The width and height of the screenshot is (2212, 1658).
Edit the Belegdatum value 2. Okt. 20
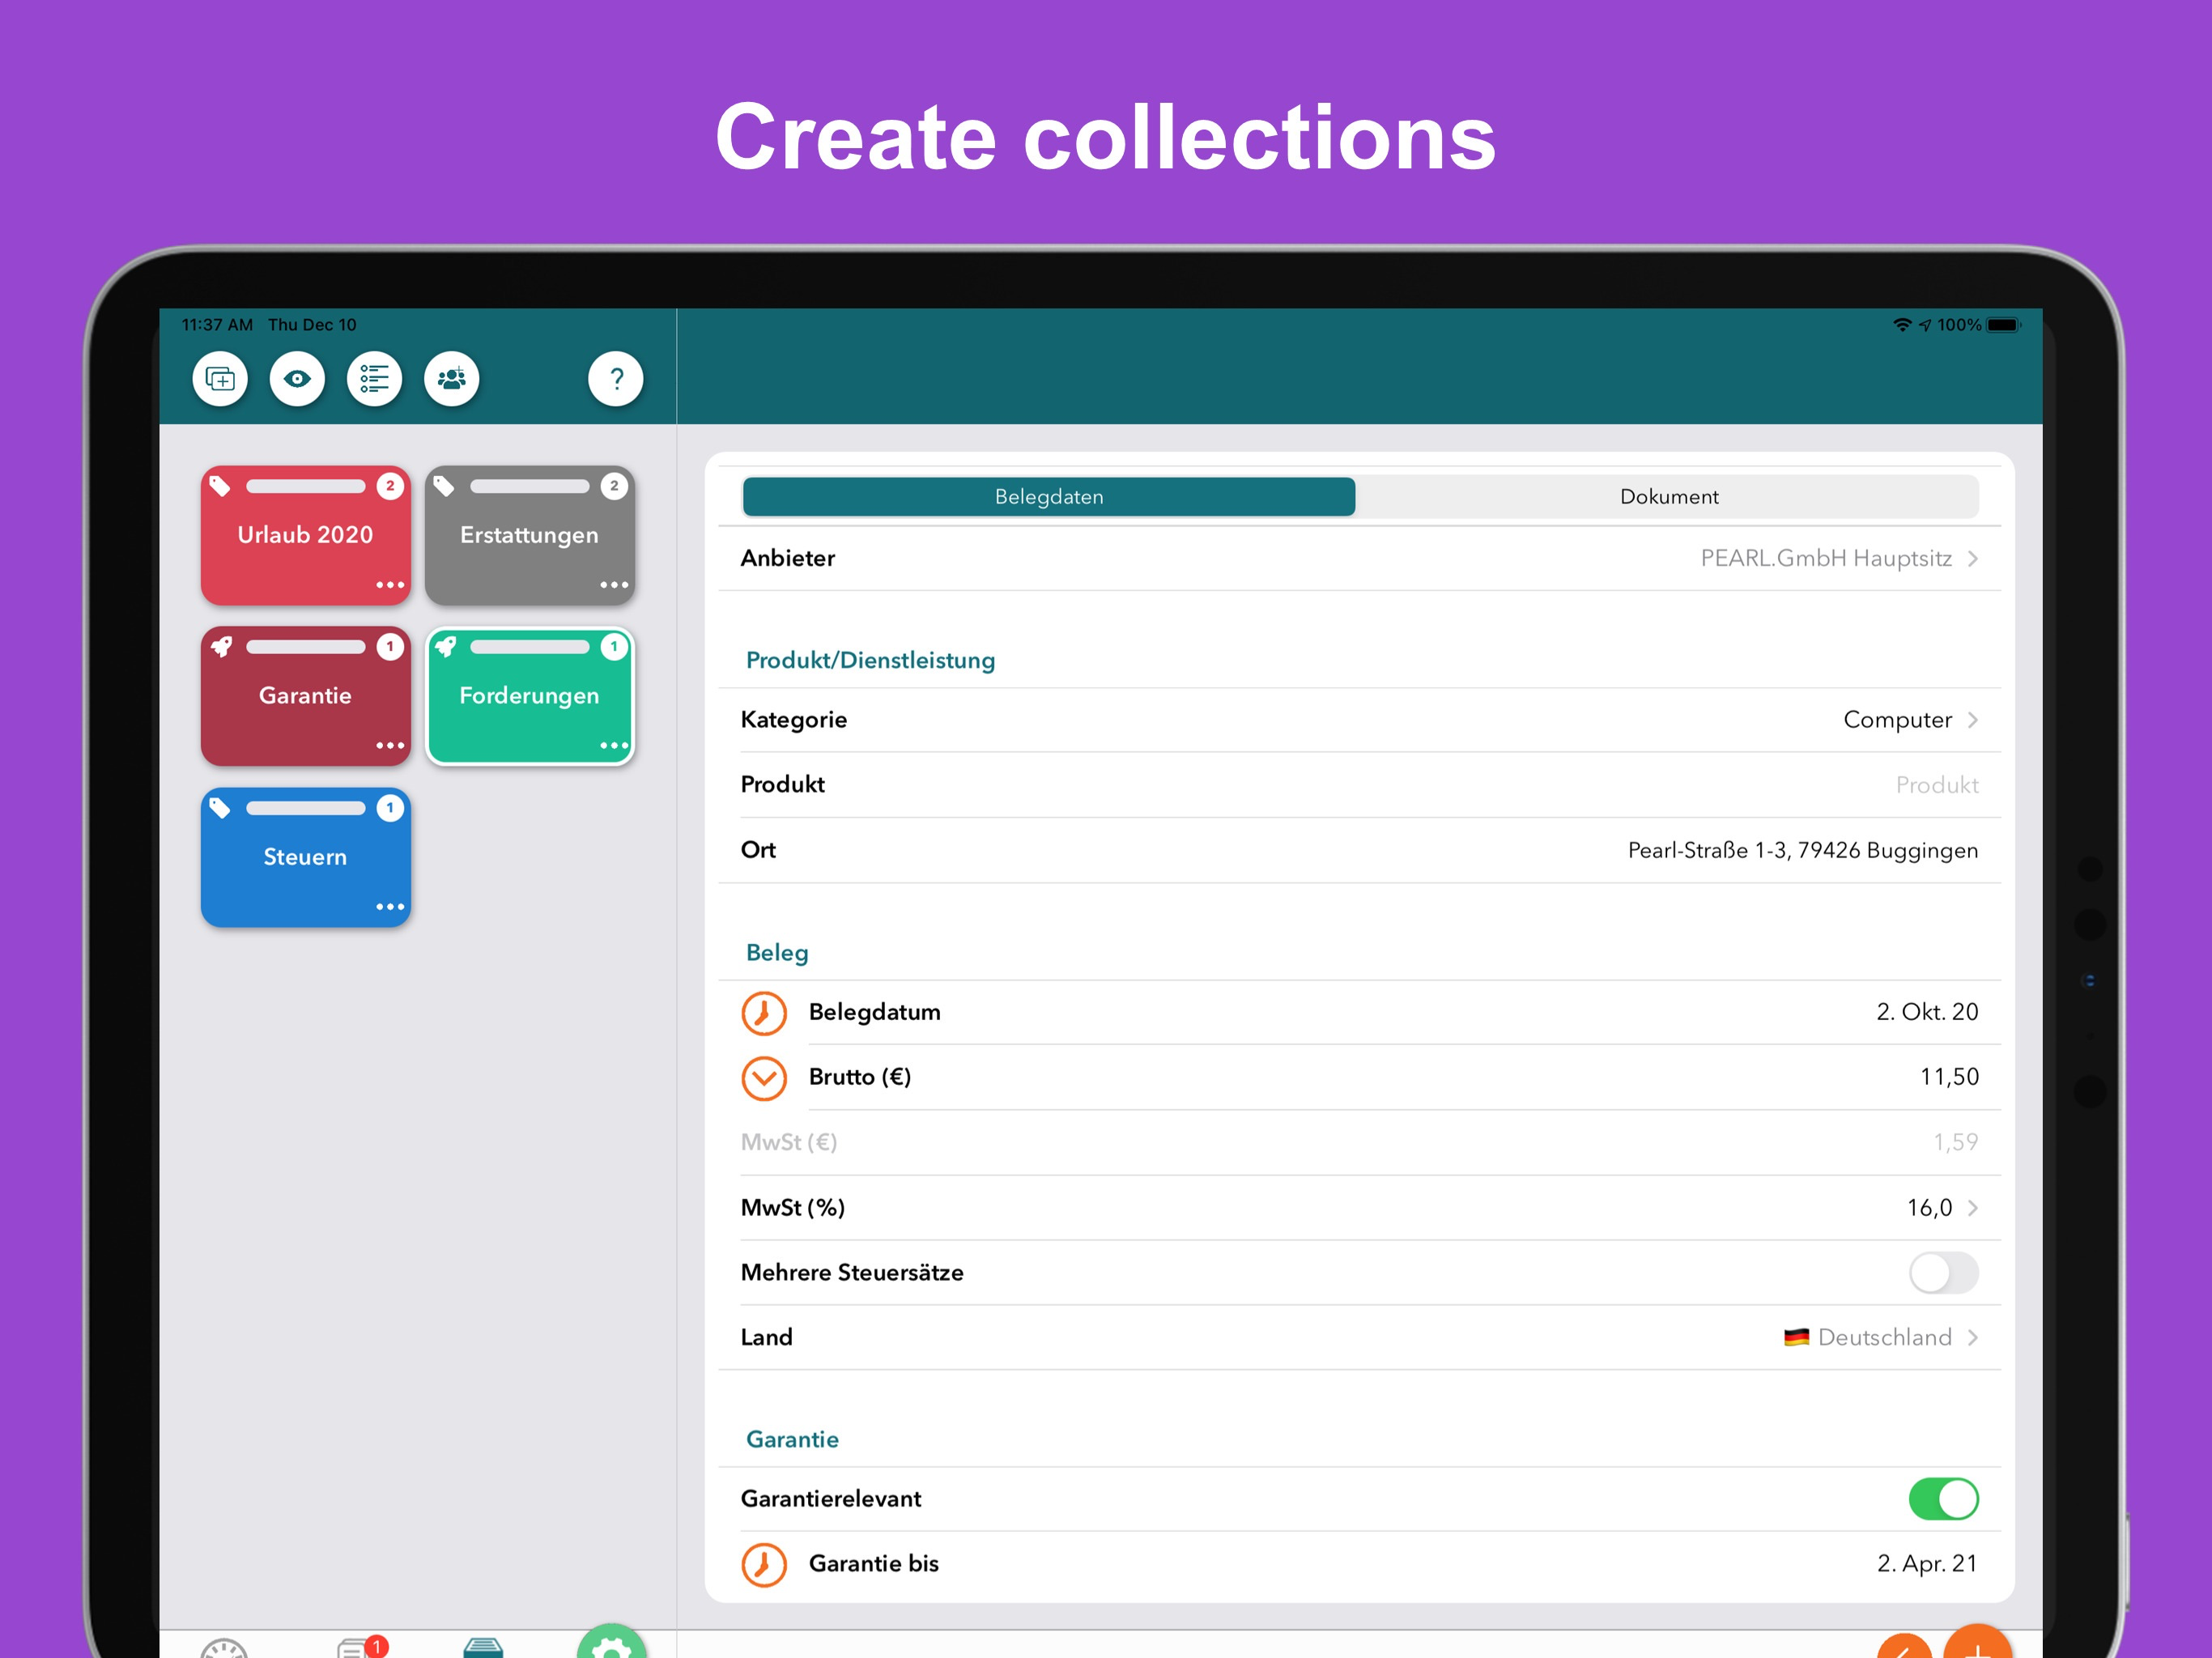[x=1927, y=1012]
